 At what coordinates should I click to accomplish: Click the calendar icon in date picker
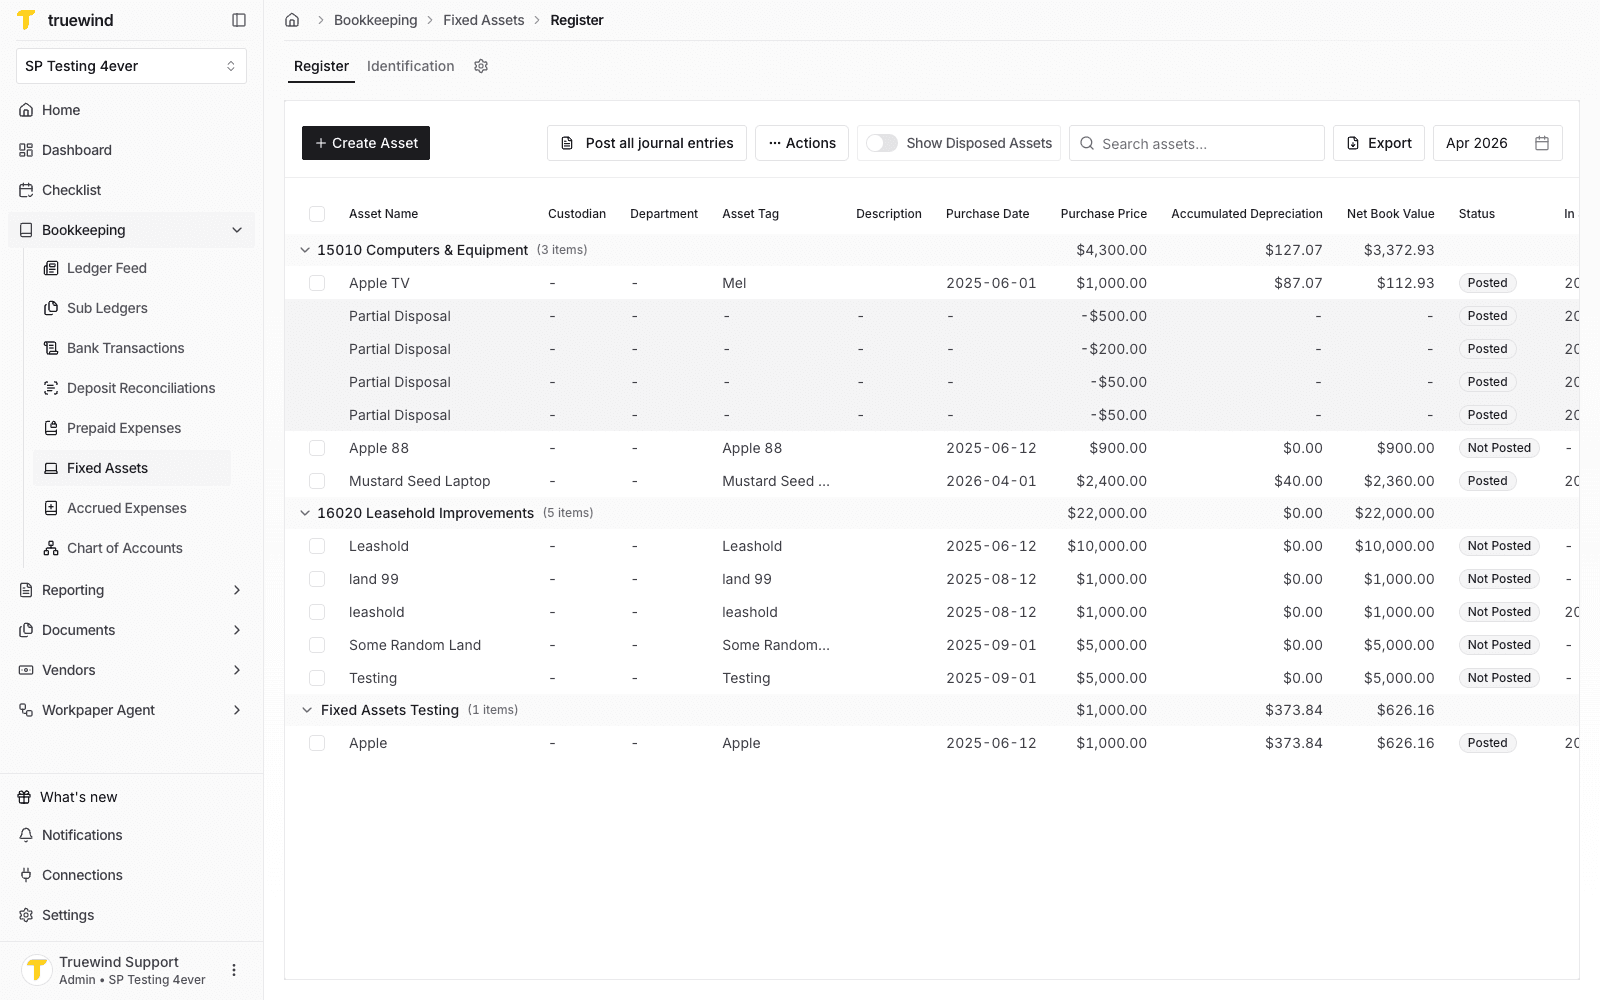coord(1542,143)
